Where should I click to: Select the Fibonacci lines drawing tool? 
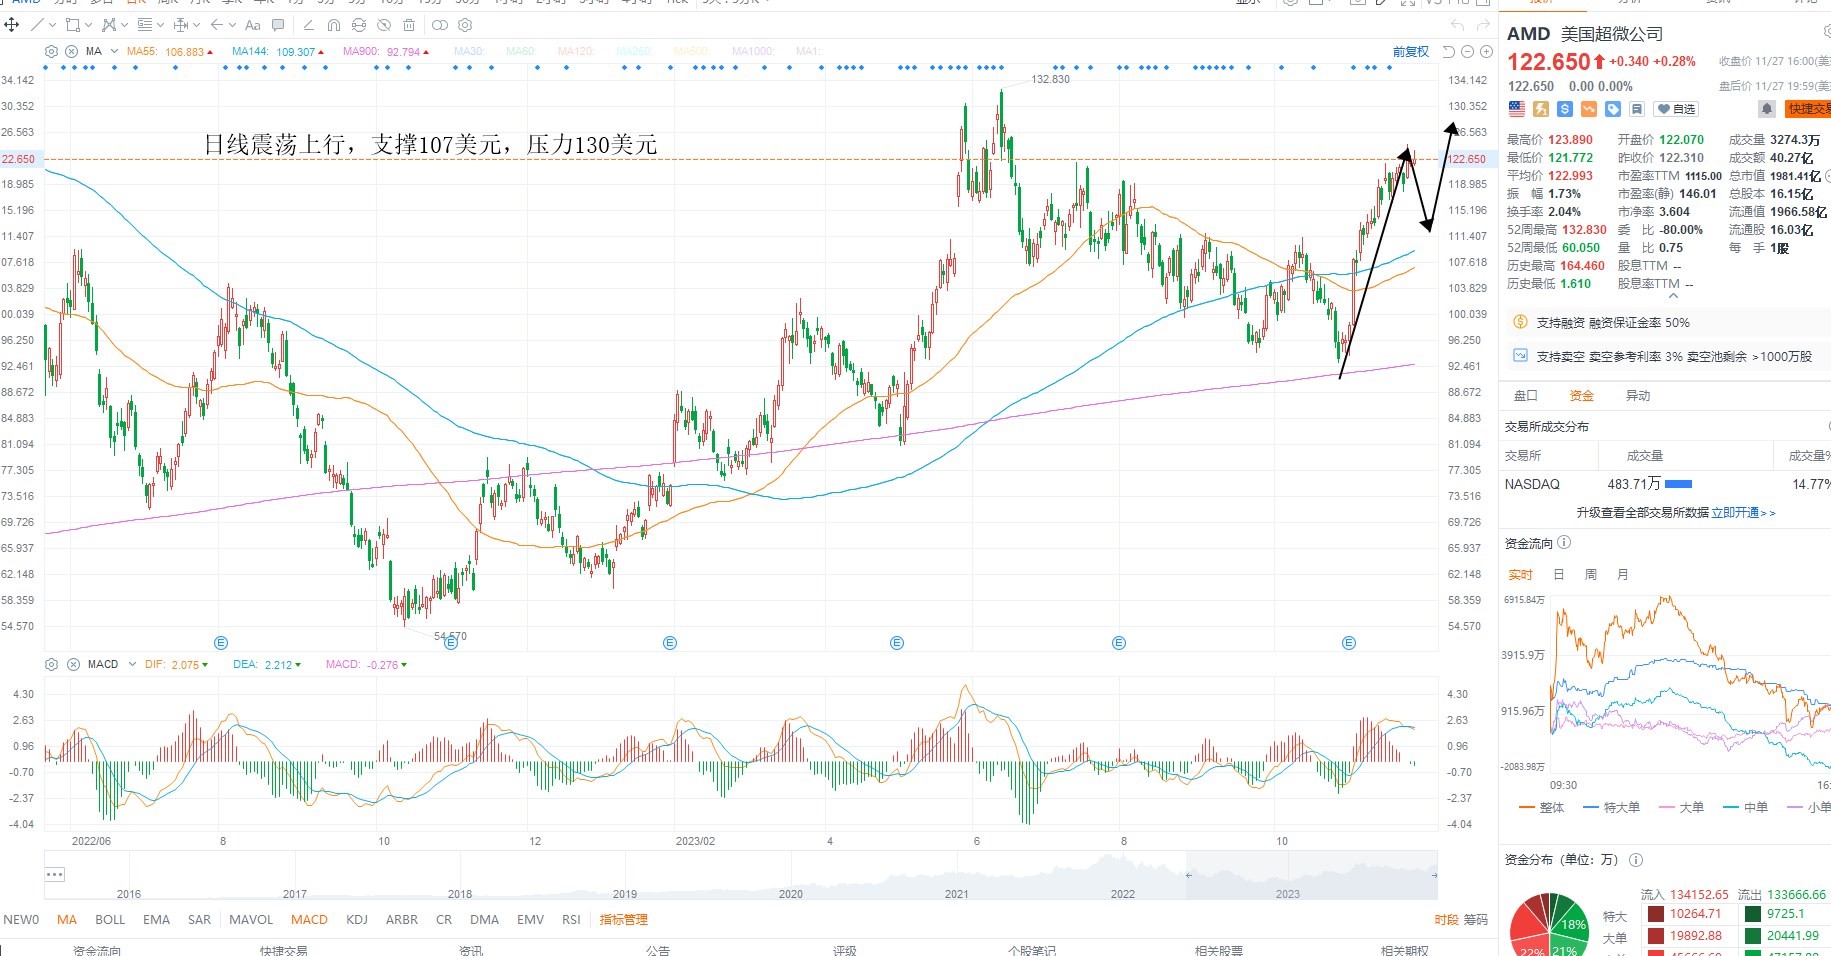(144, 25)
